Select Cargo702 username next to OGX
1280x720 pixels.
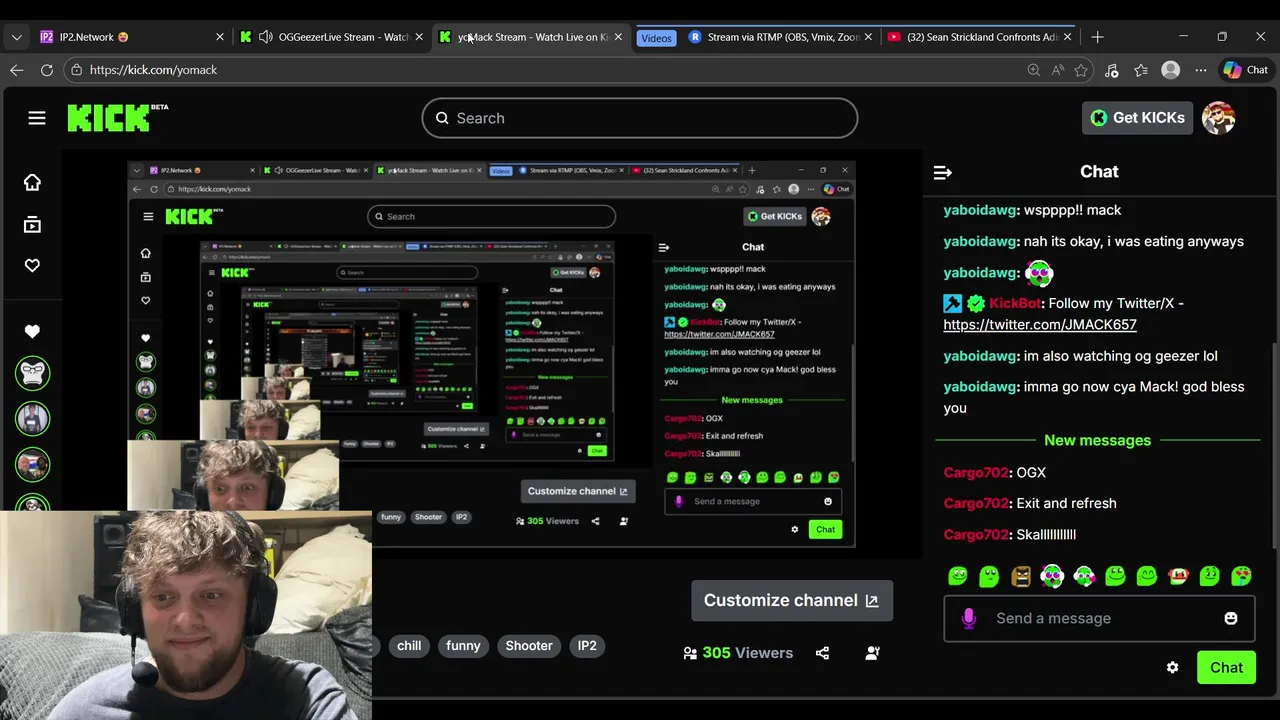[x=976, y=472]
